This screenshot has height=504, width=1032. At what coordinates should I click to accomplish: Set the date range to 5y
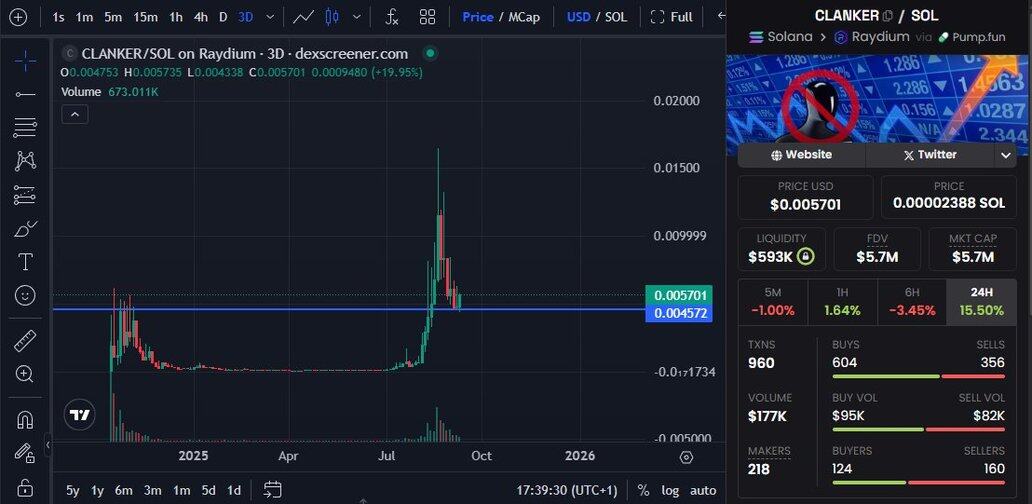pos(73,490)
